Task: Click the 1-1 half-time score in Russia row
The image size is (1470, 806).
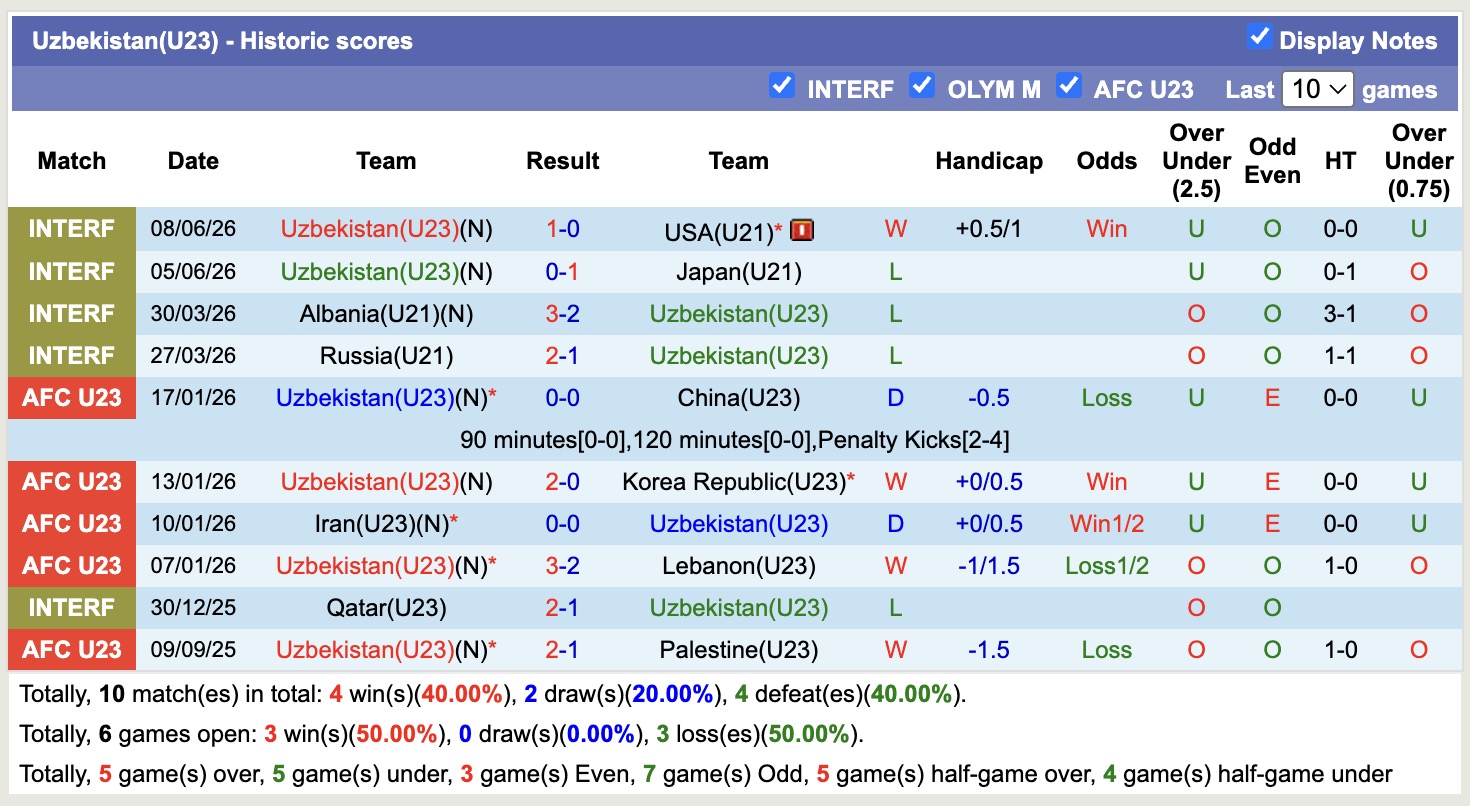Action: click(x=1340, y=355)
